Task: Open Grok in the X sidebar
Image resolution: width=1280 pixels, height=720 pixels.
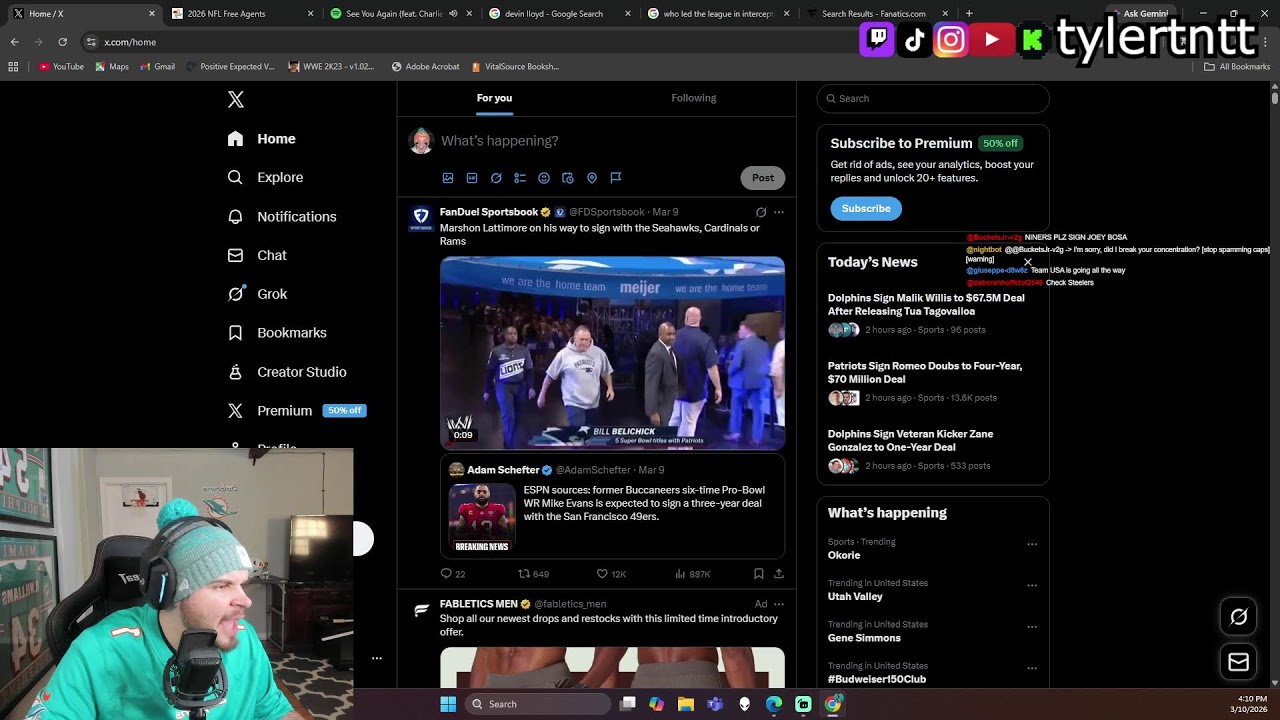Action: 257,294
